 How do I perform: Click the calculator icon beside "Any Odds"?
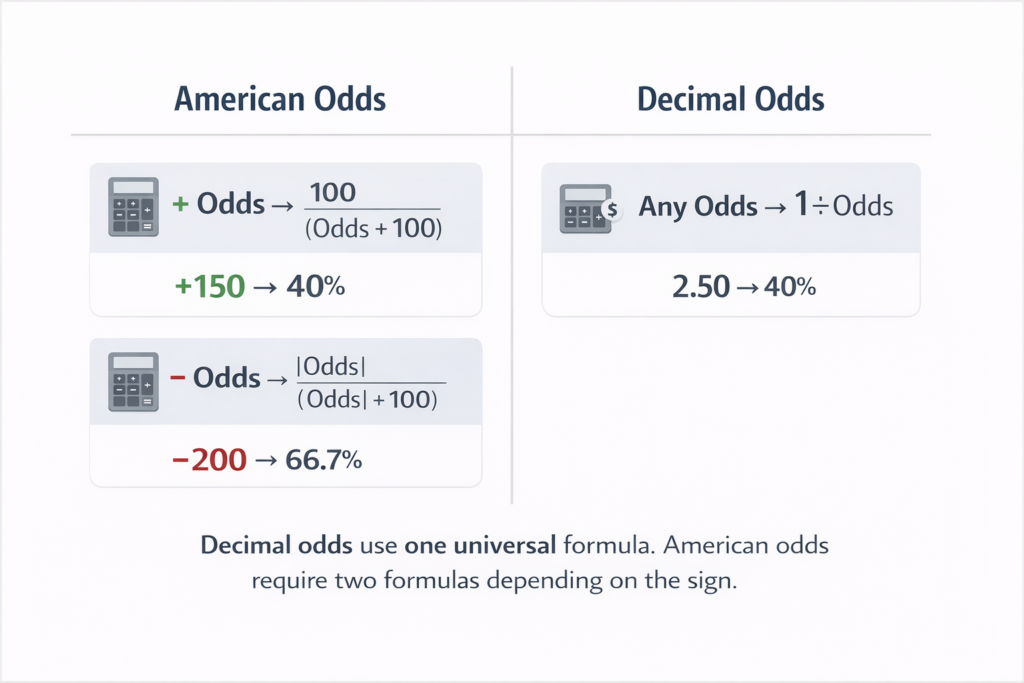[585, 206]
